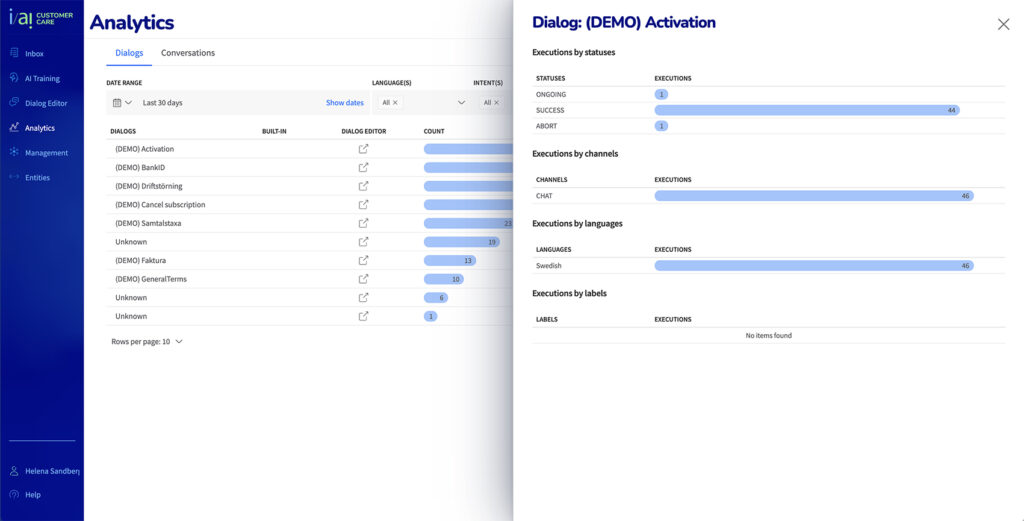Close the Dialog details panel
1024x521 pixels.
click(x=1003, y=24)
